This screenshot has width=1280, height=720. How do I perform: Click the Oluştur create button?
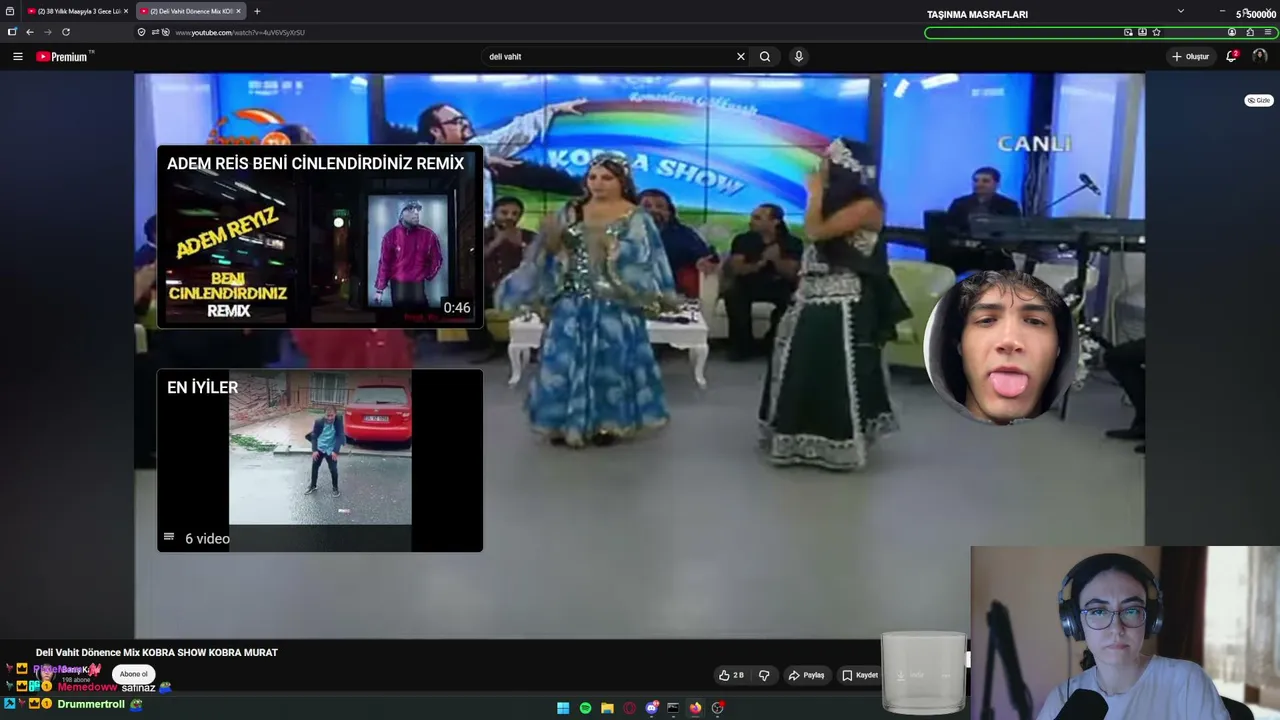pyautogui.click(x=1190, y=57)
